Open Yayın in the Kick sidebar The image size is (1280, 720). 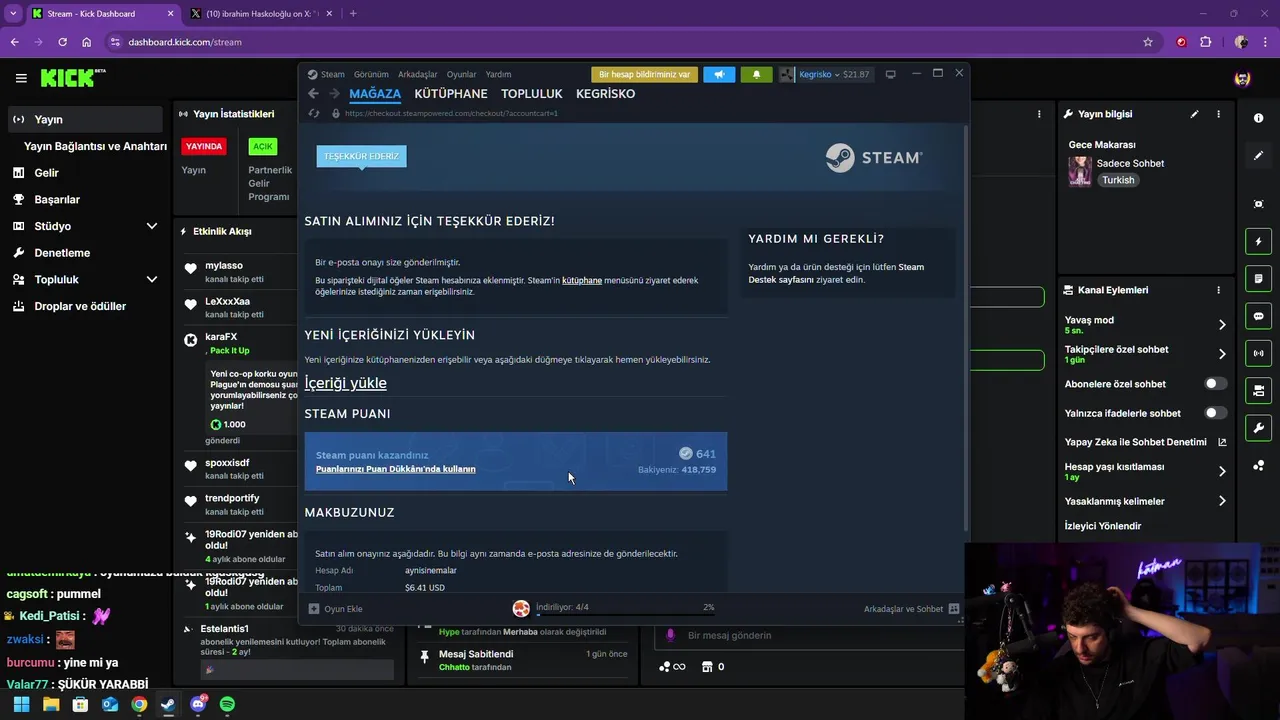pyautogui.click(x=84, y=119)
